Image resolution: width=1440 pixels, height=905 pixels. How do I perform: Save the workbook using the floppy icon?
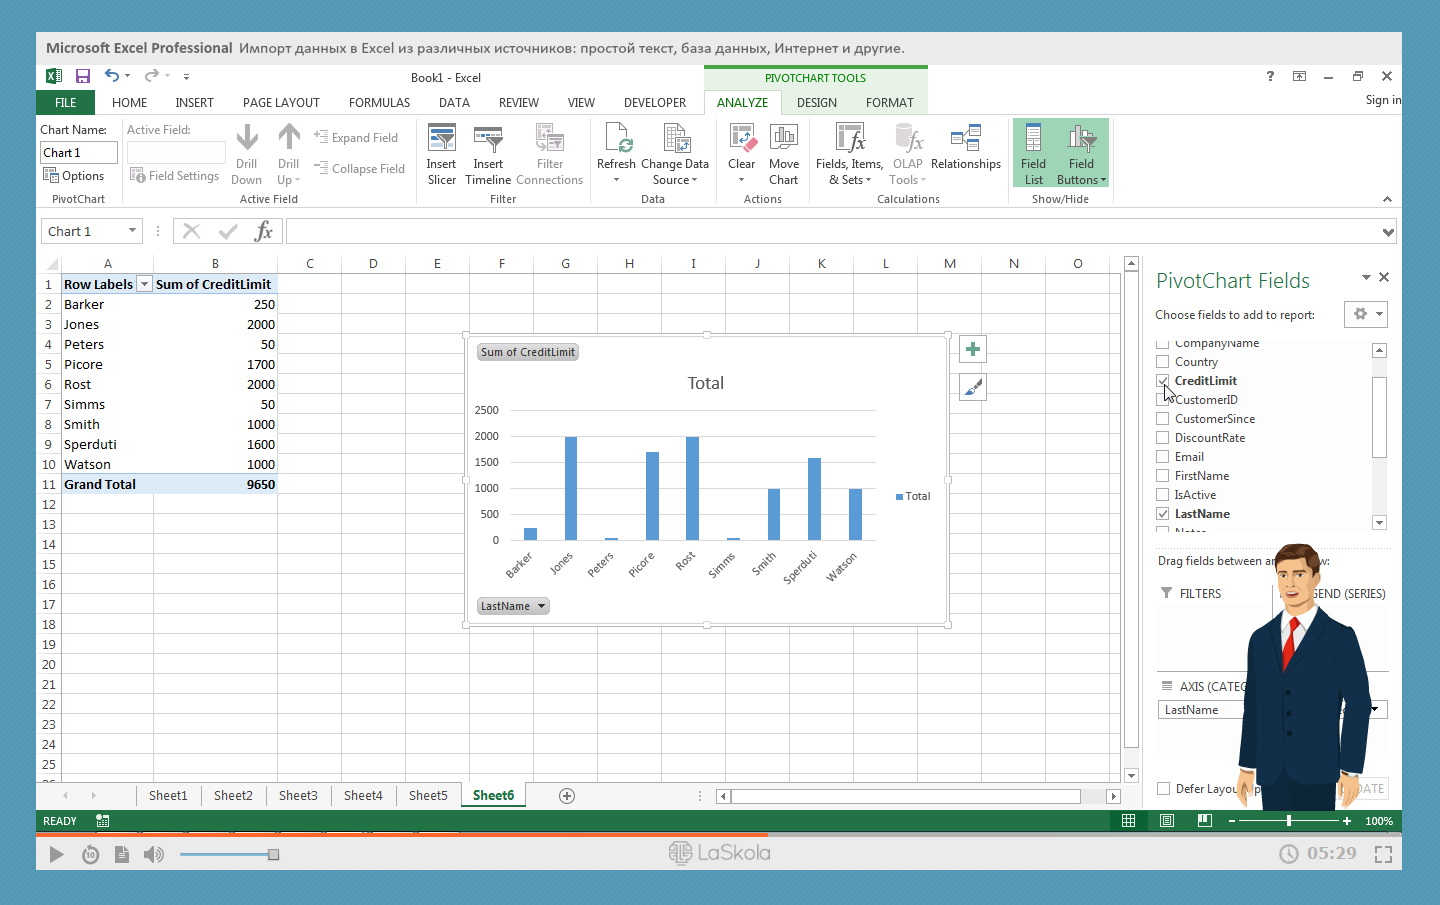(x=83, y=76)
